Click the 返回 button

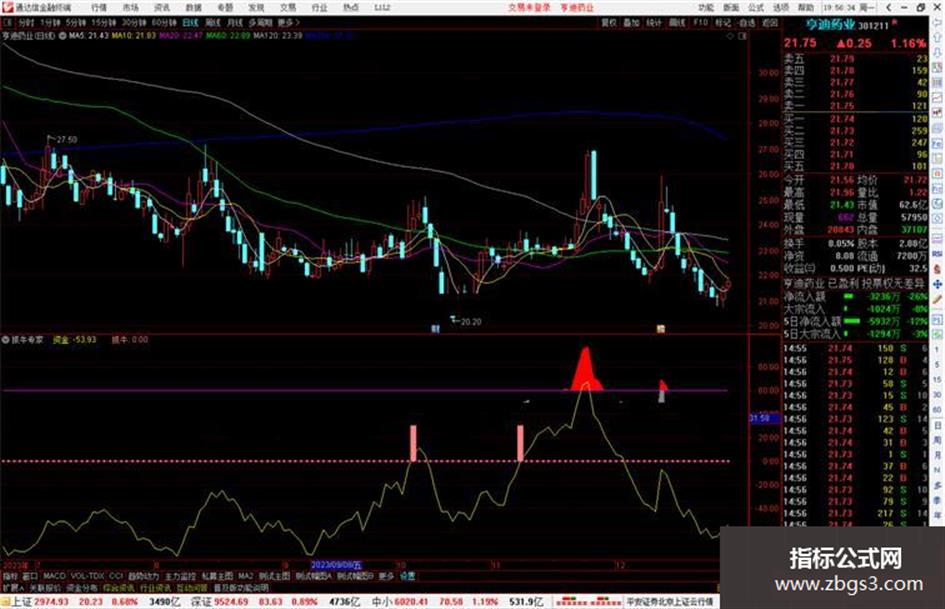click(770, 23)
